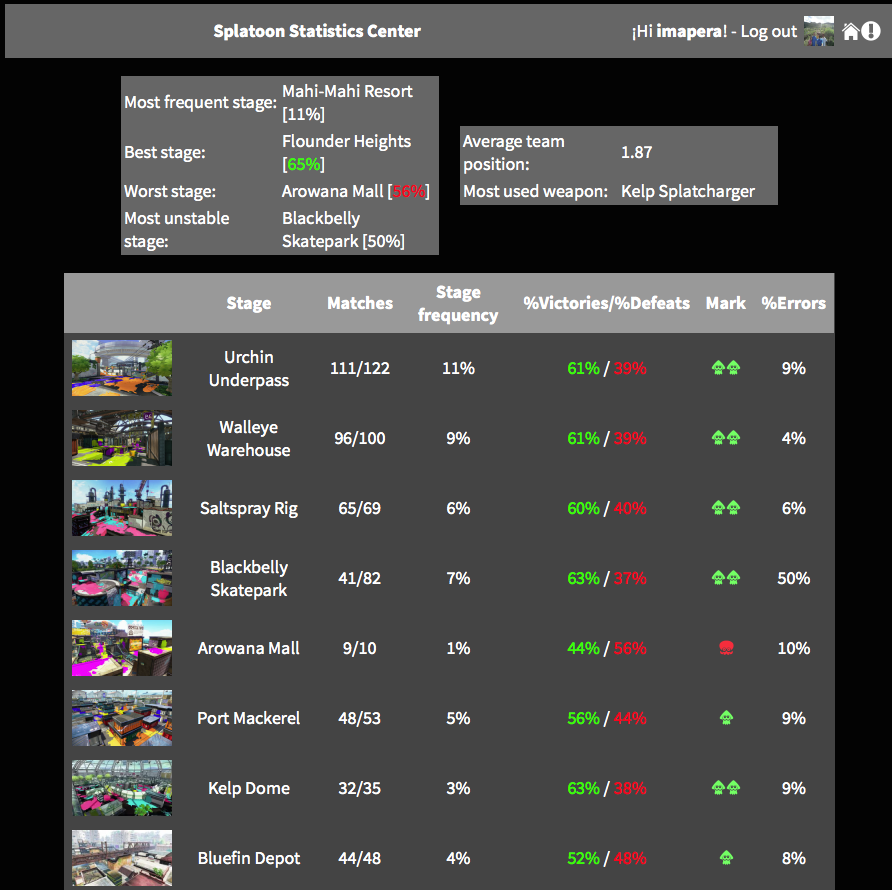
Task: Click the user avatar picture in the header
Action: [818, 30]
